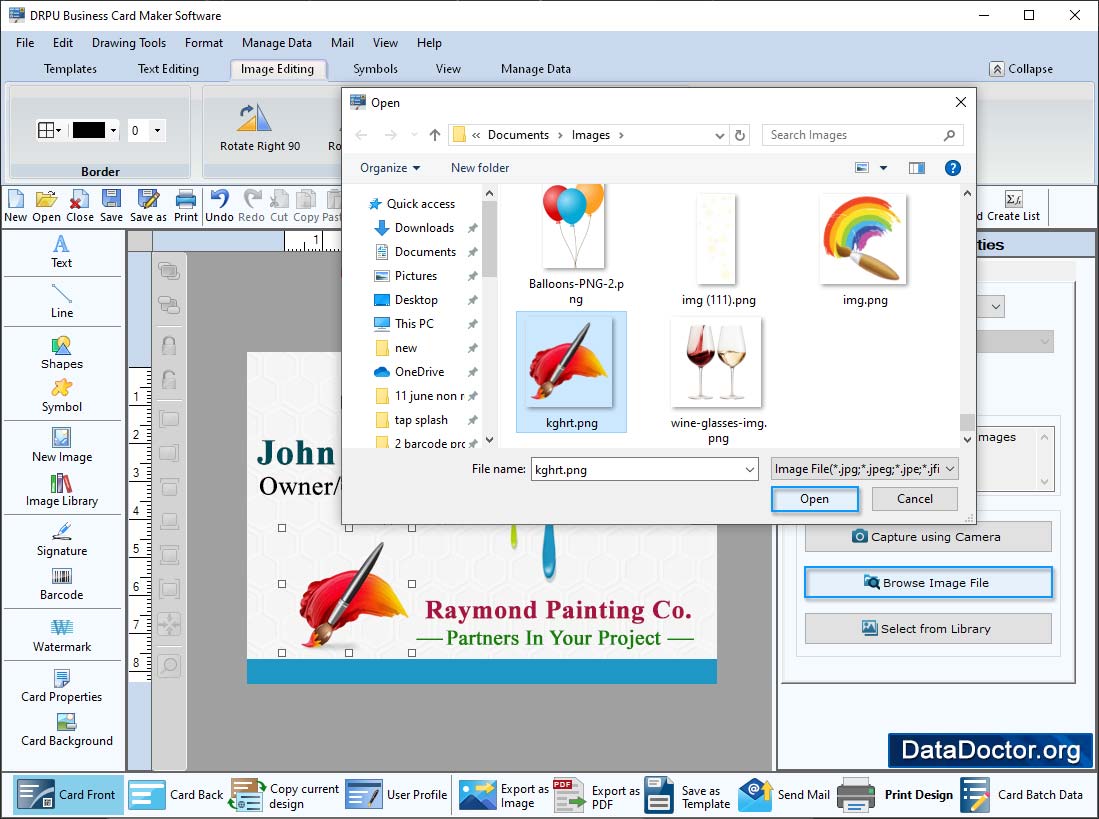Viewport: 1099px width, 819px height.
Task: Click the Help icon in Open dialog
Action: (x=953, y=168)
